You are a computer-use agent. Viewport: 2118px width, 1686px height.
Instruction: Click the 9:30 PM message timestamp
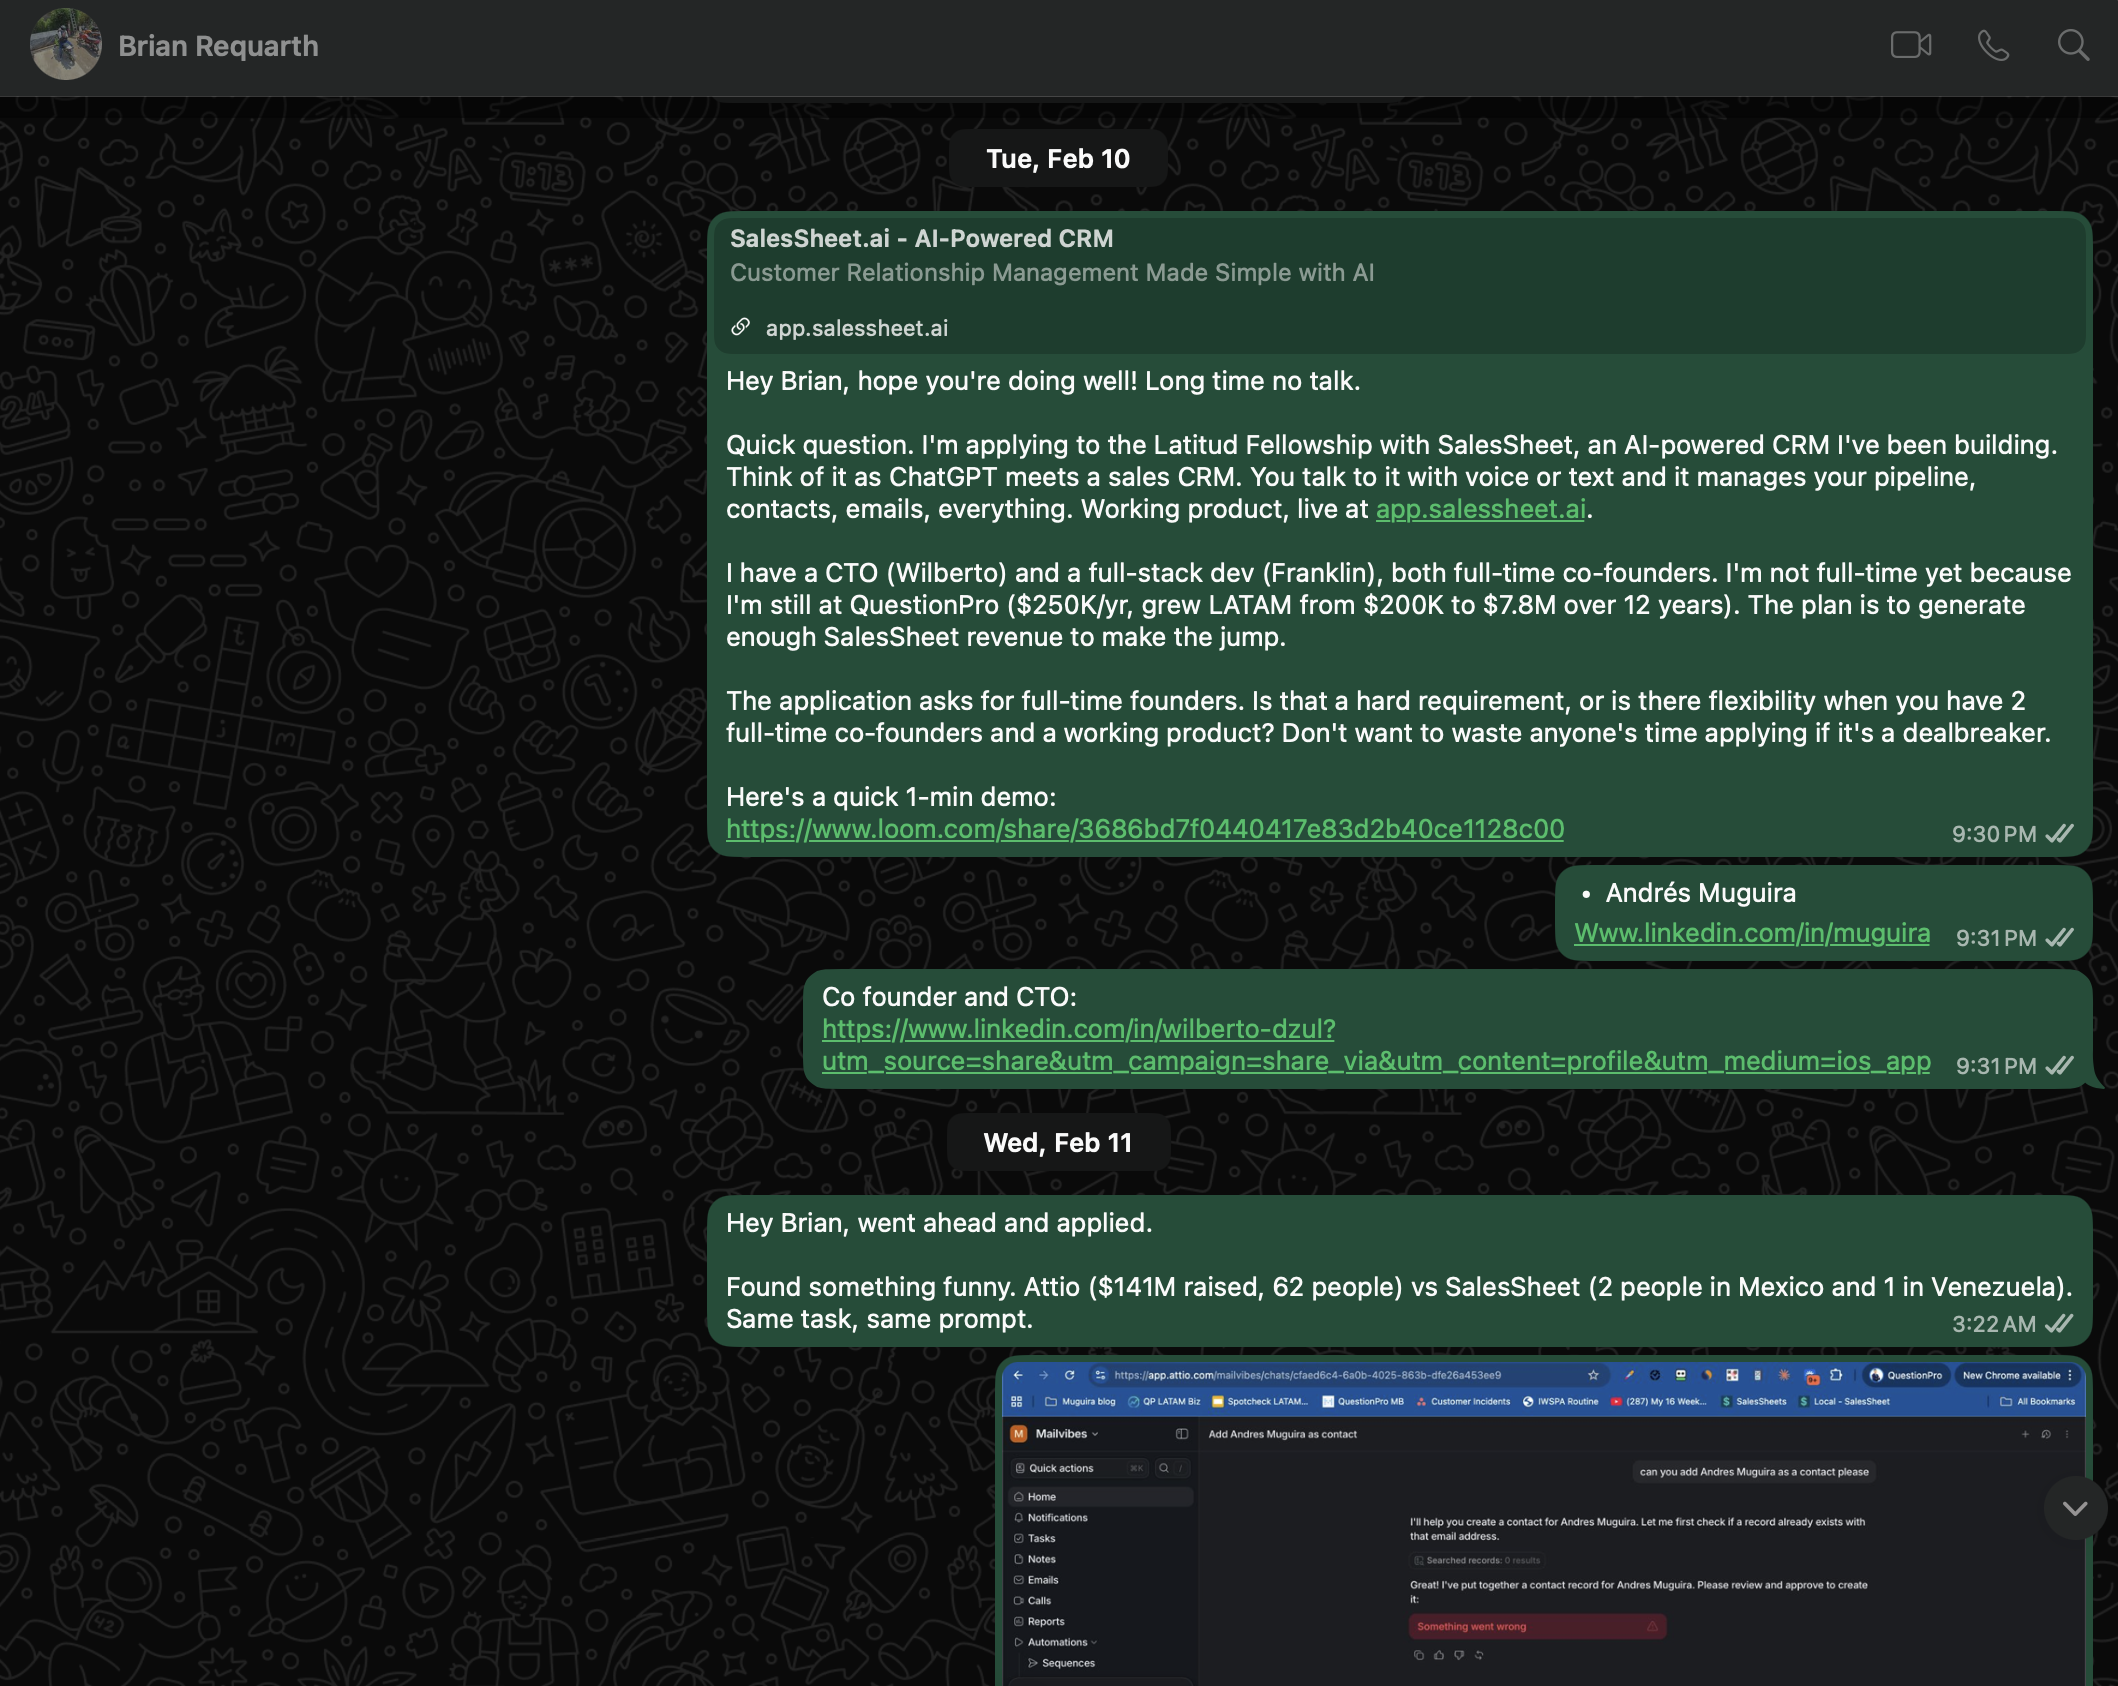pos(1994,834)
